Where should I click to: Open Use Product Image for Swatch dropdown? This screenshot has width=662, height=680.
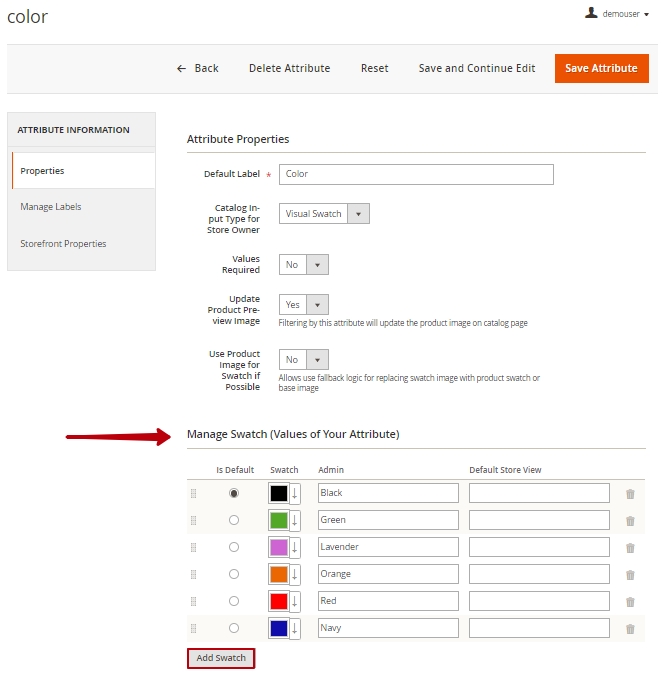click(304, 359)
